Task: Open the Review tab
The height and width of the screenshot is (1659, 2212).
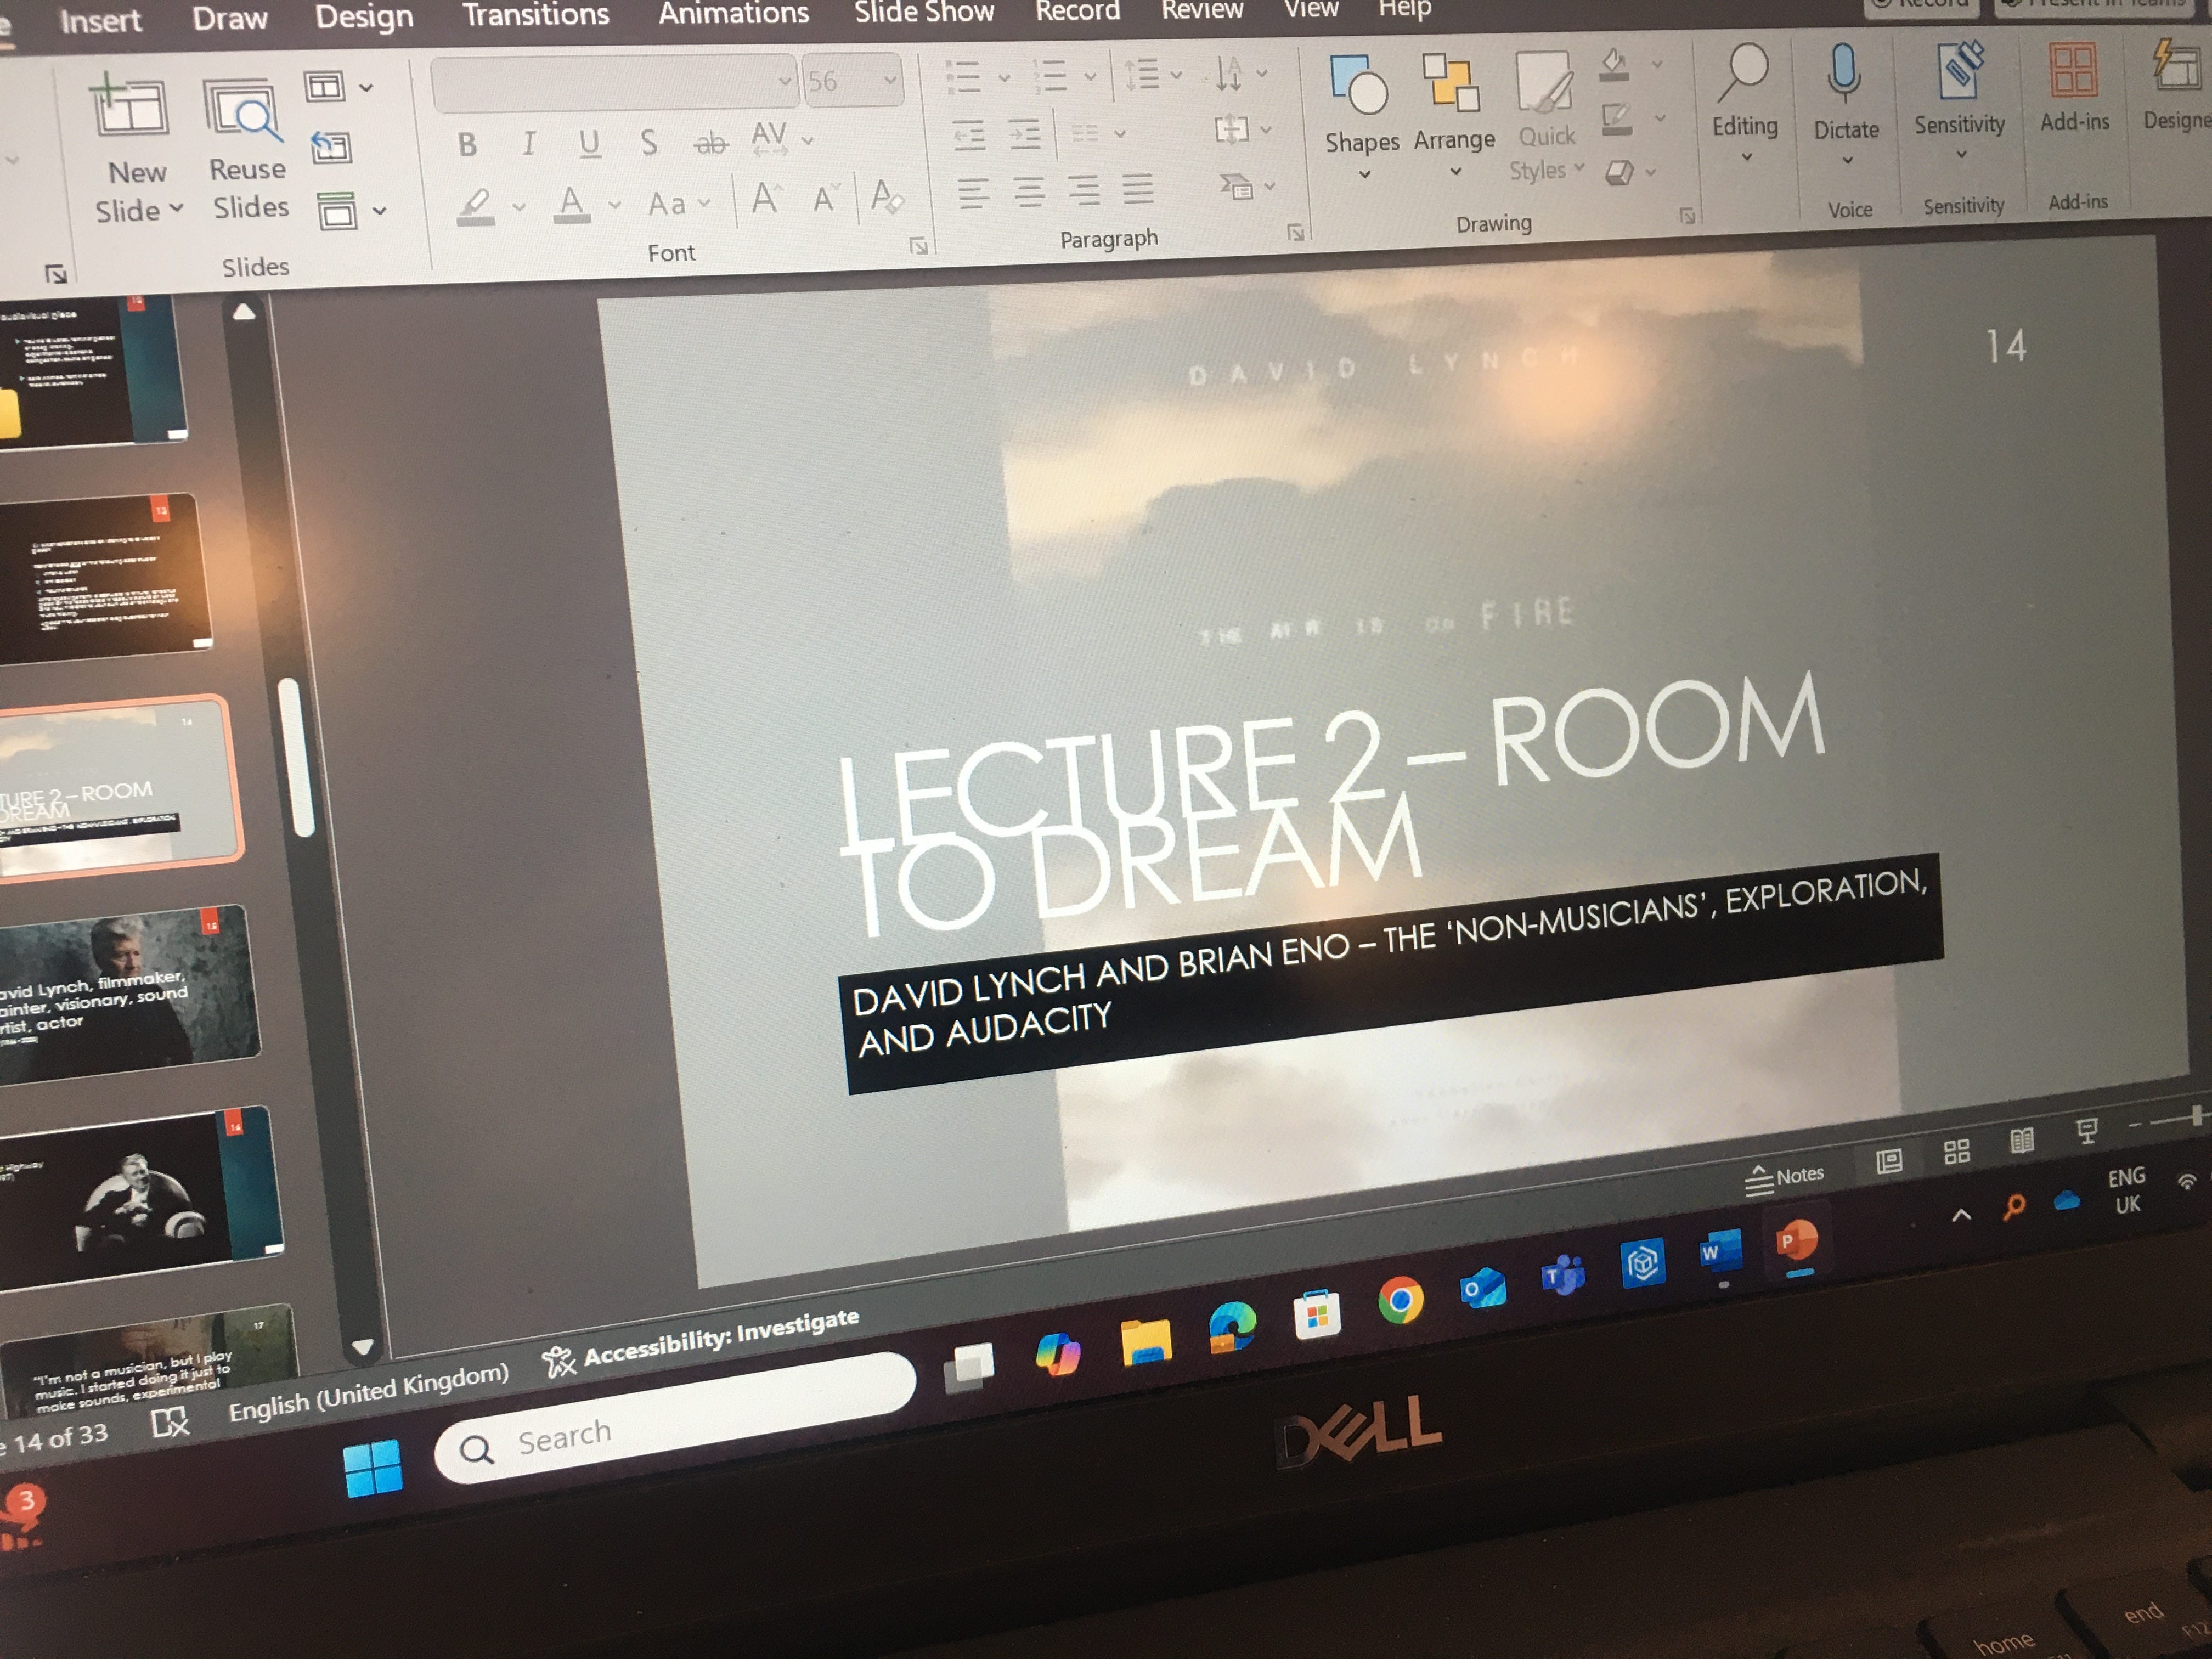Action: pyautogui.click(x=1202, y=10)
